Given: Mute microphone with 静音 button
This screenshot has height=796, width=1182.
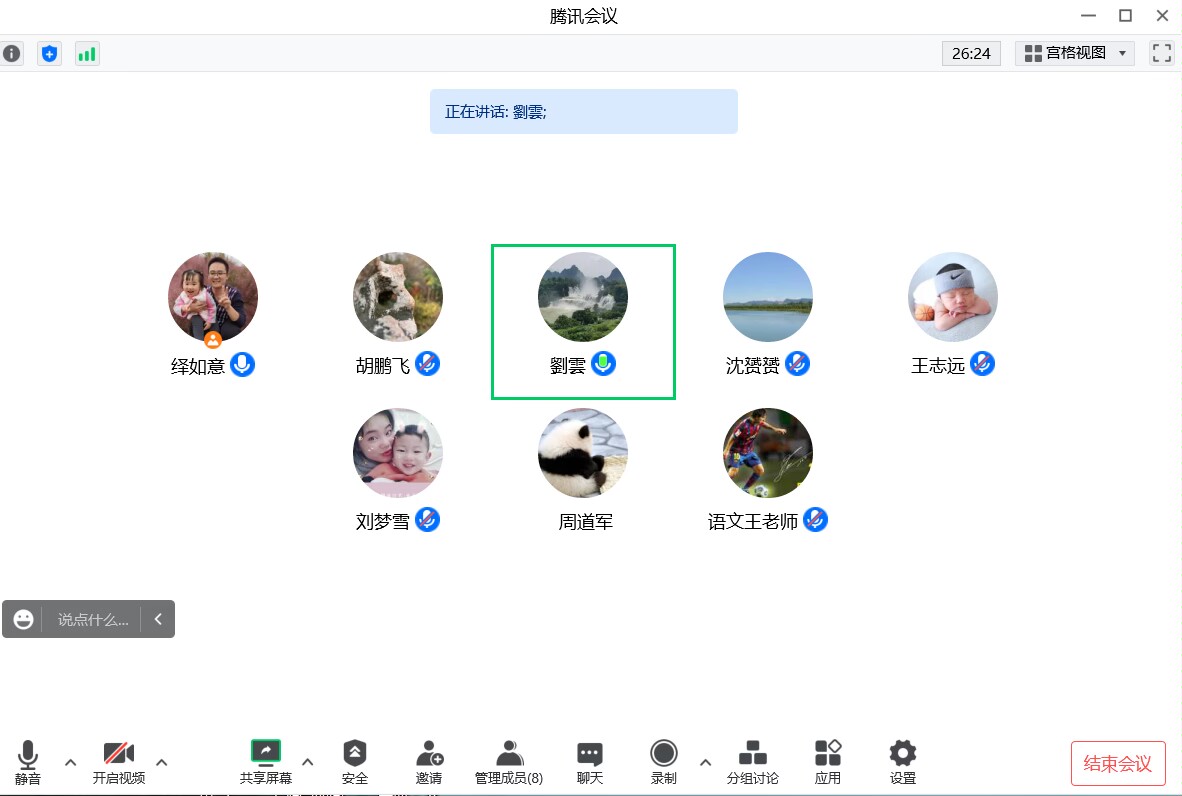Looking at the screenshot, I should click(x=28, y=763).
